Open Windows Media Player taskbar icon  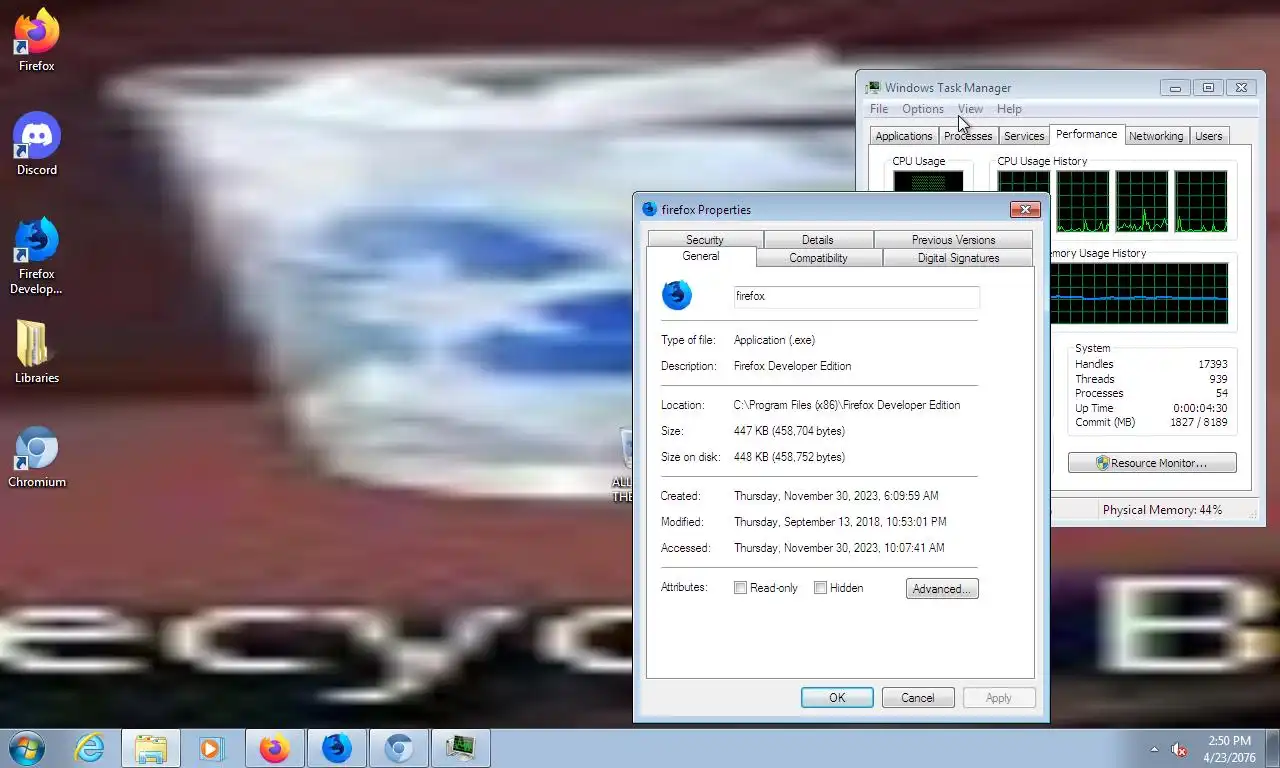[x=211, y=748]
